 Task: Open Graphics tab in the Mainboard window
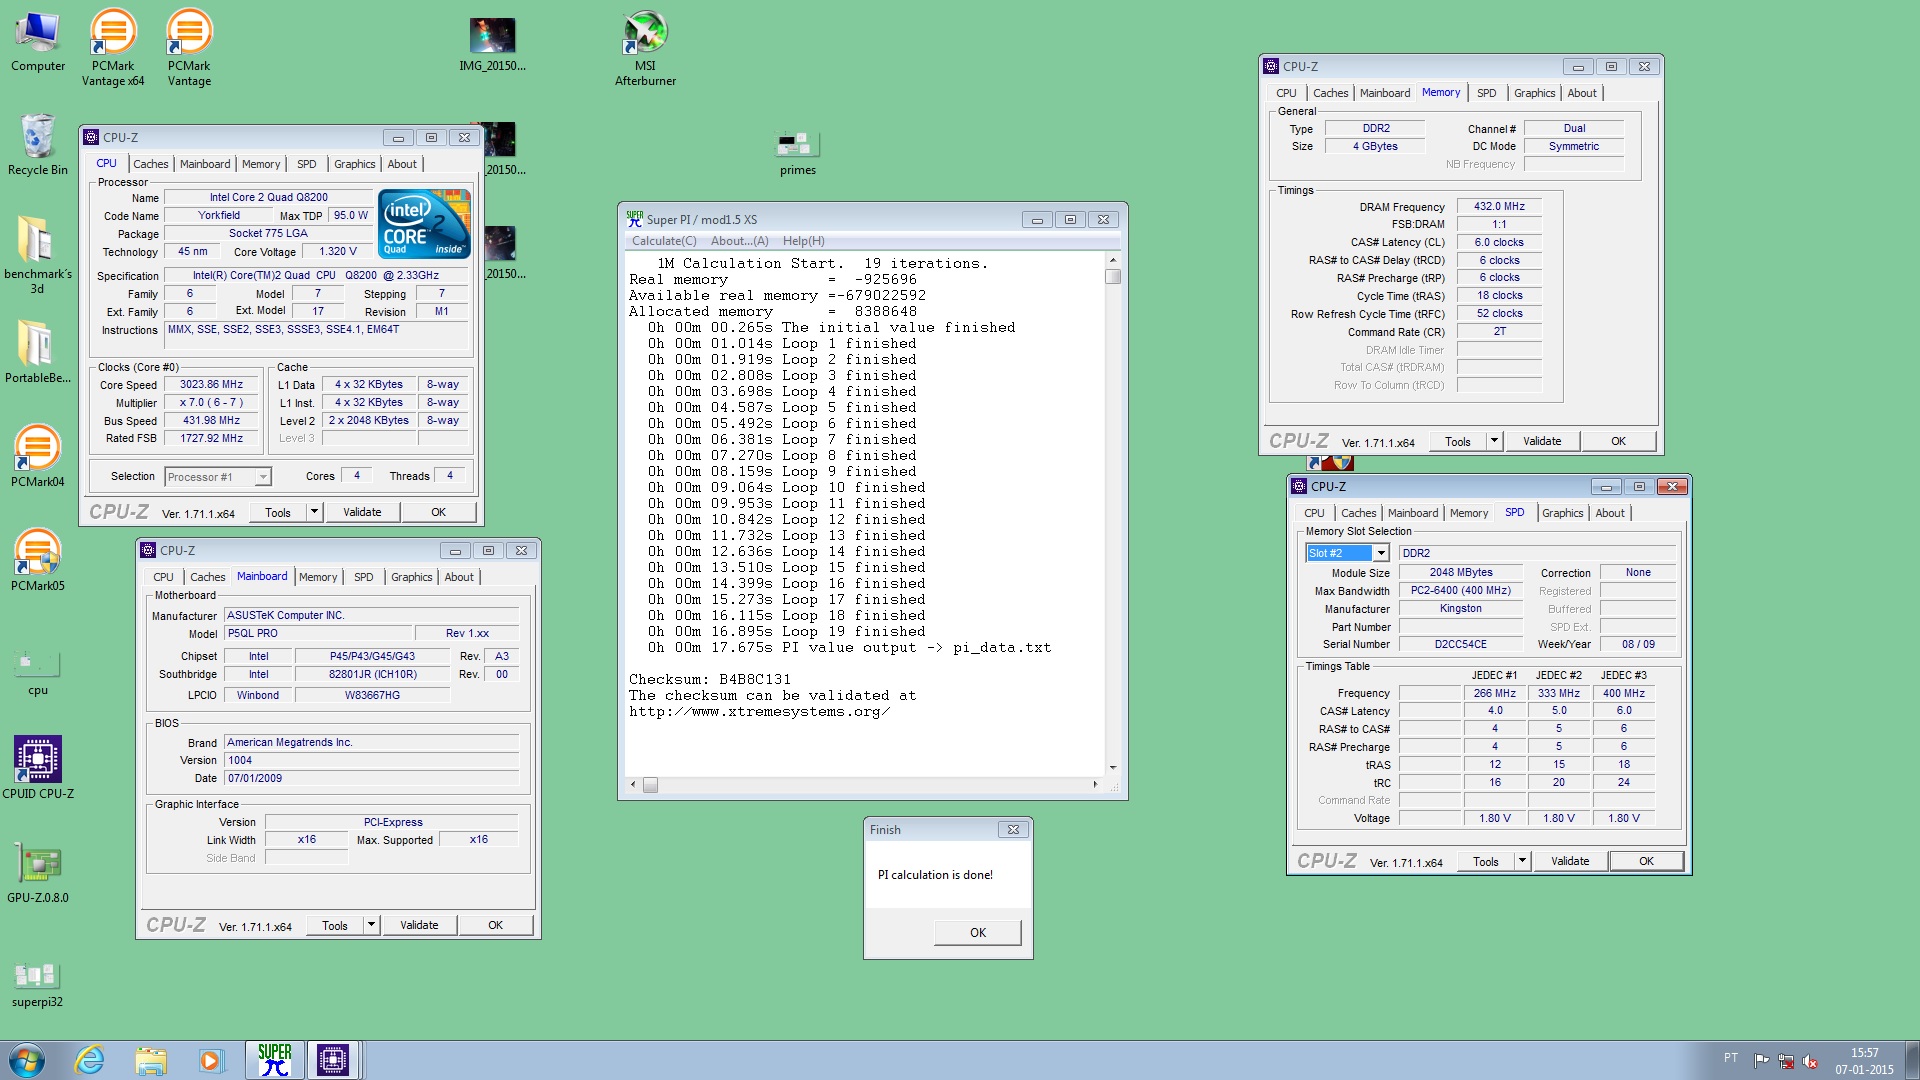[x=411, y=577]
